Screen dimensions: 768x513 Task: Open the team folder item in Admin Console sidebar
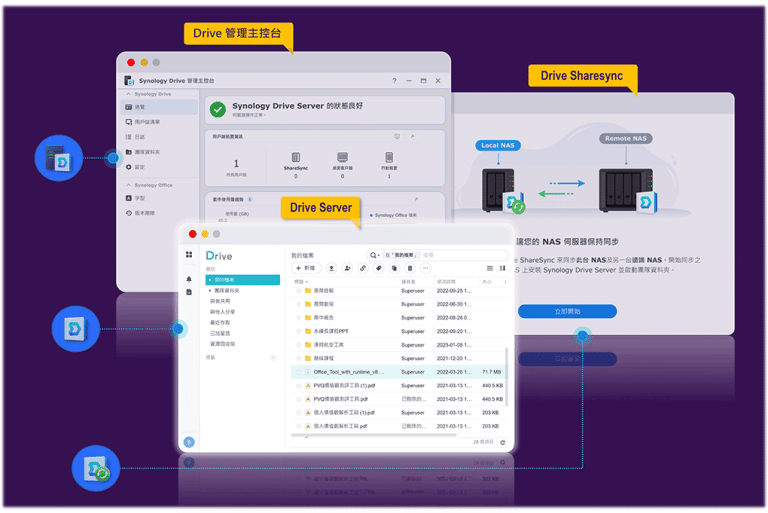click(159, 152)
